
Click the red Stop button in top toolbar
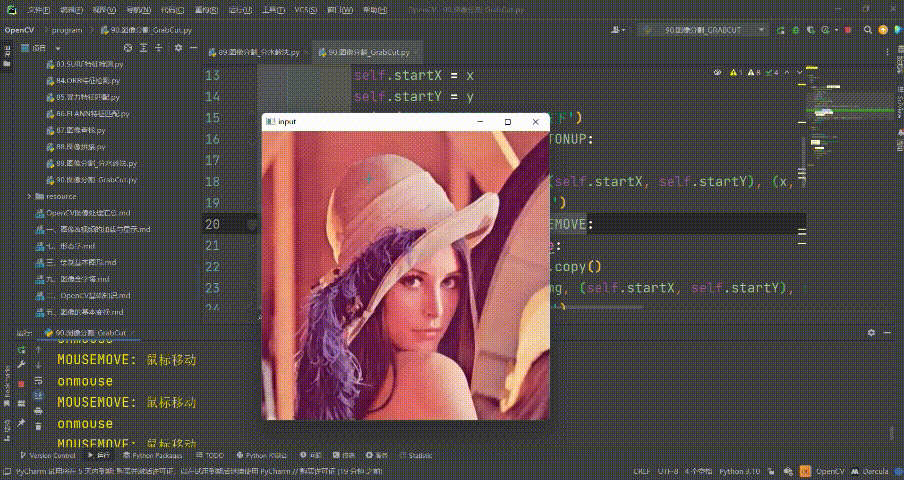coord(848,30)
